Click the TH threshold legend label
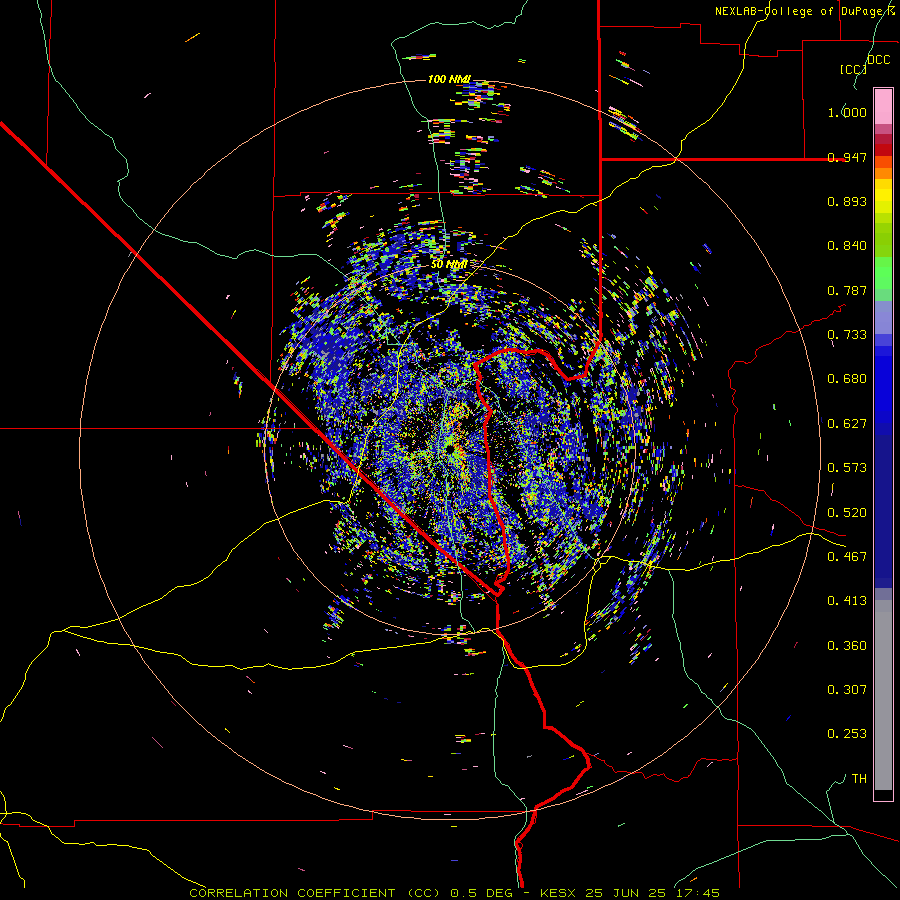This screenshot has width=900, height=900. coord(859,779)
